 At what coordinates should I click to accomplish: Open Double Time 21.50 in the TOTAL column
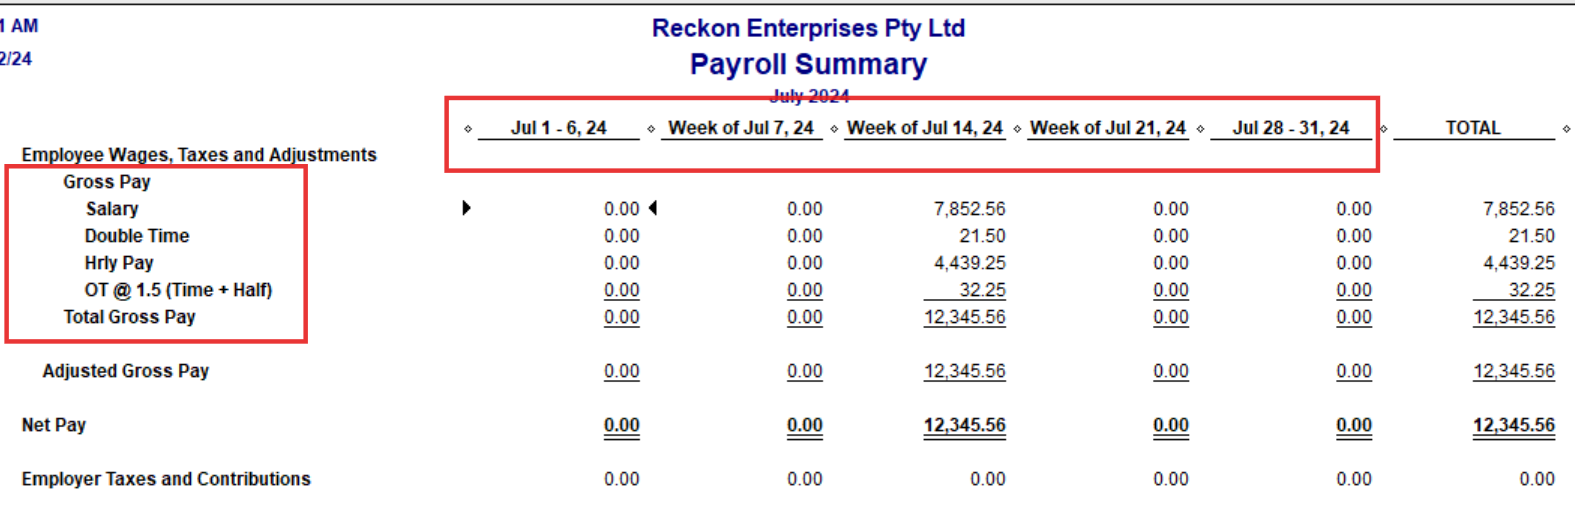pos(1532,236)
